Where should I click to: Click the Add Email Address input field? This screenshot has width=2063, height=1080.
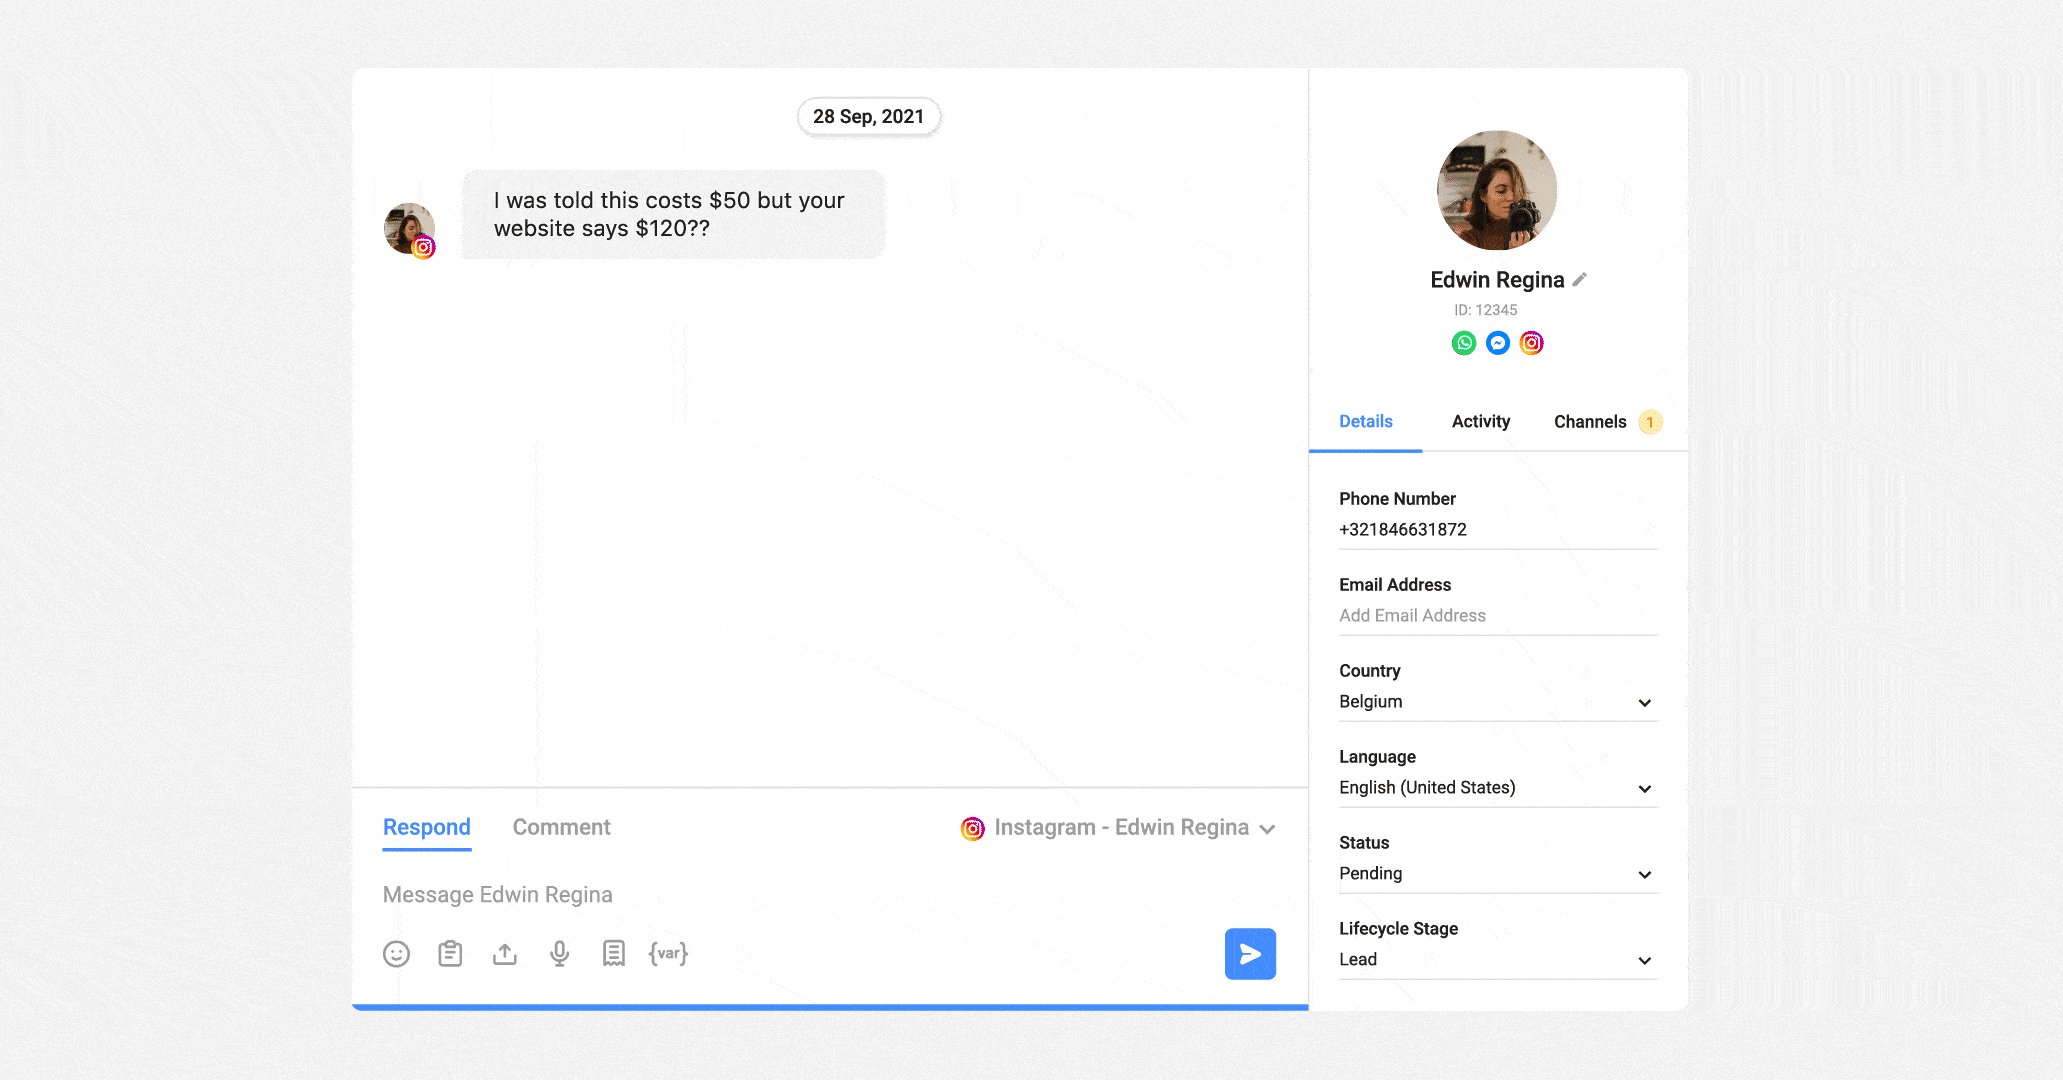click(x=1414, y=616)
